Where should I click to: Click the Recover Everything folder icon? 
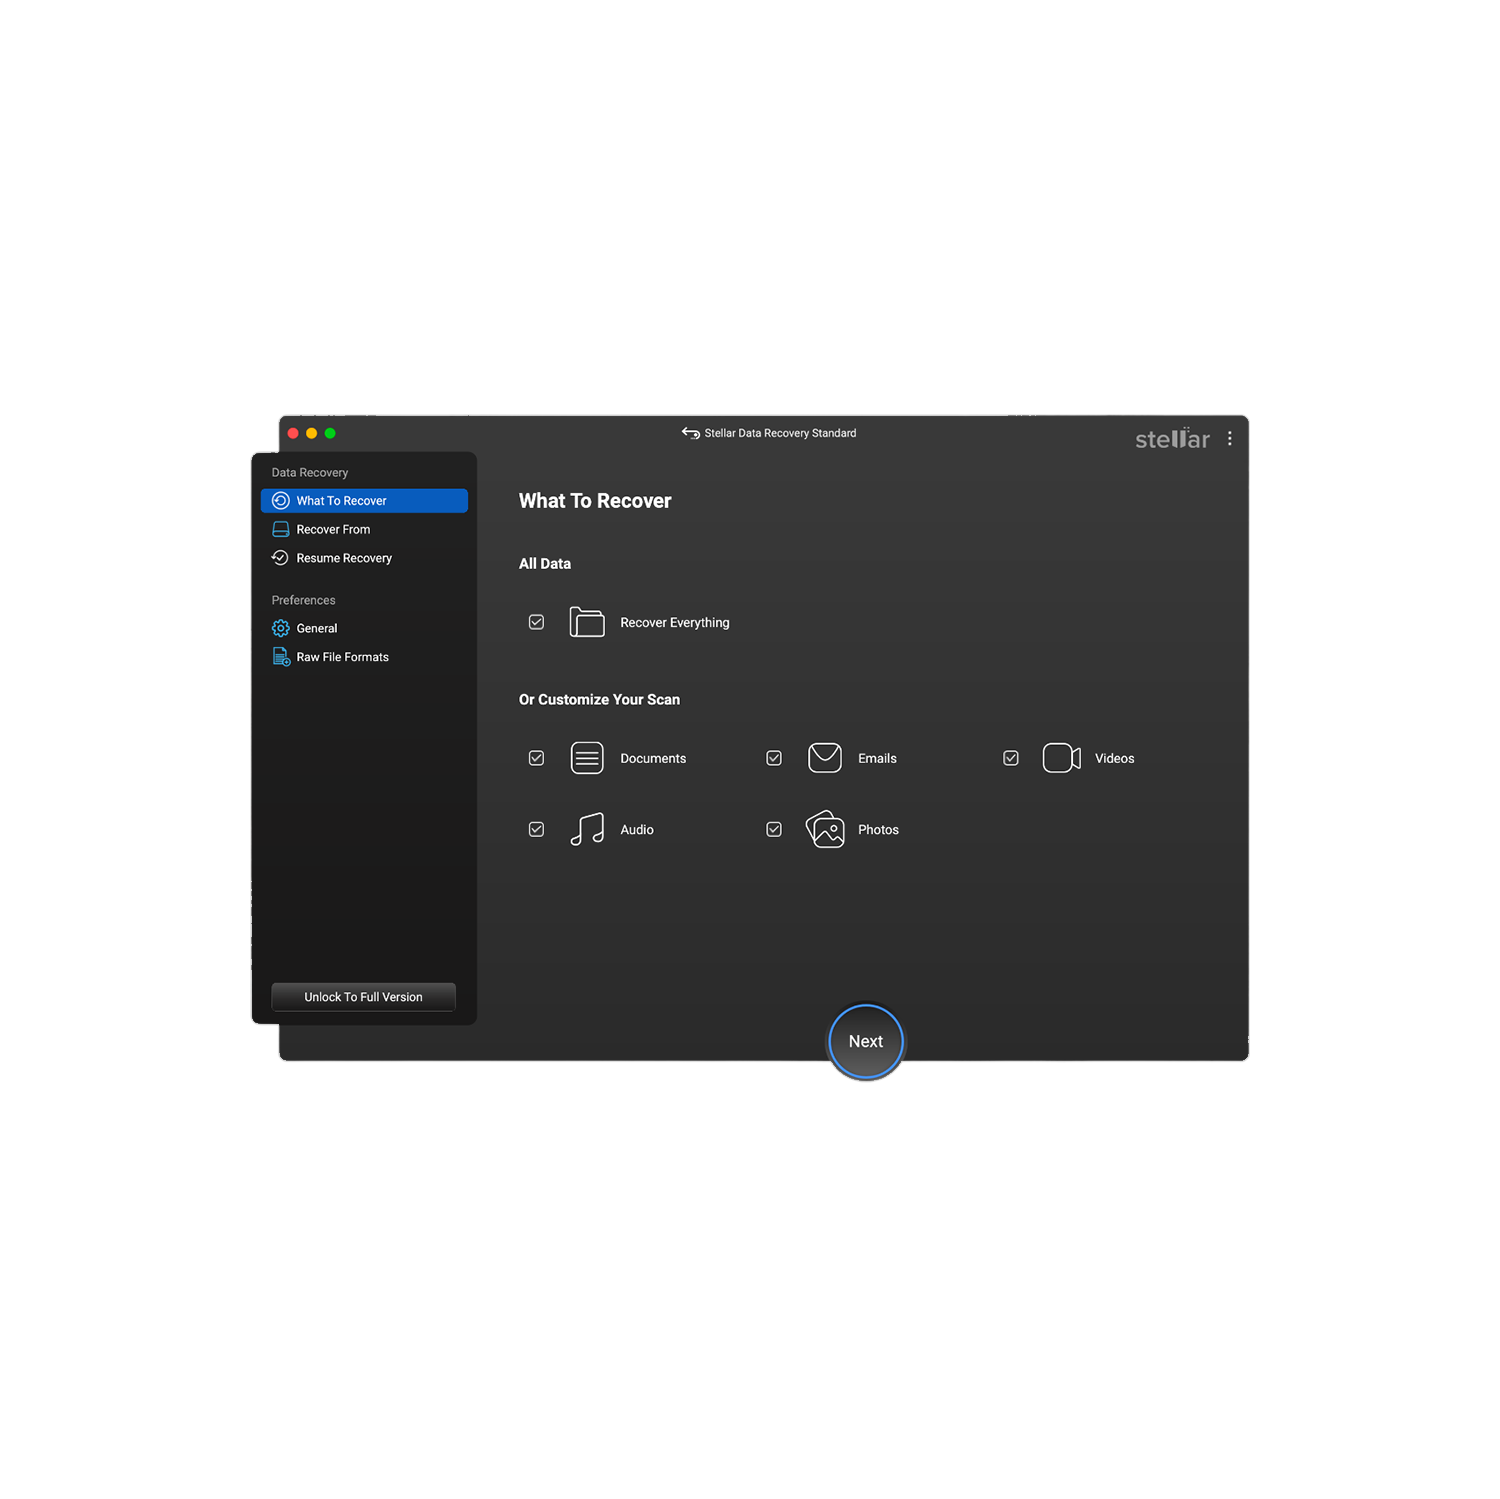click(587, 621)
